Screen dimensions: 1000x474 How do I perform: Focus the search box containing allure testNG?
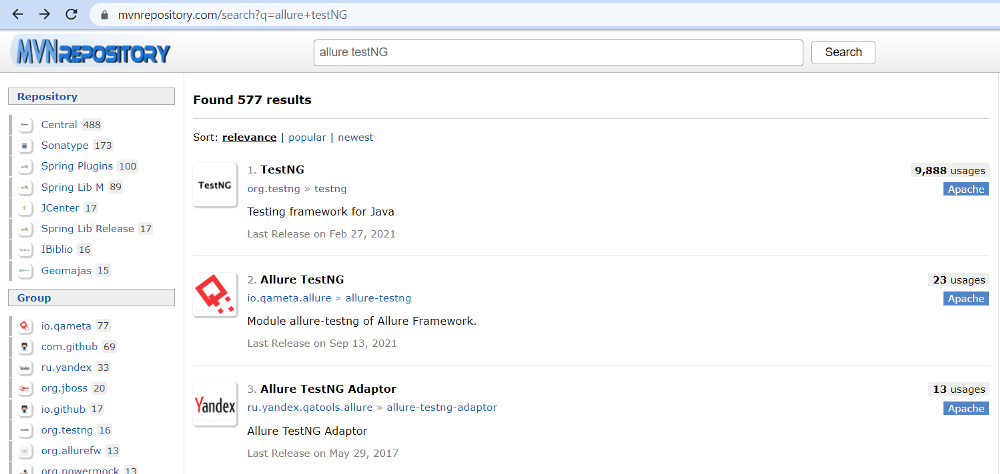pos(558,52)
